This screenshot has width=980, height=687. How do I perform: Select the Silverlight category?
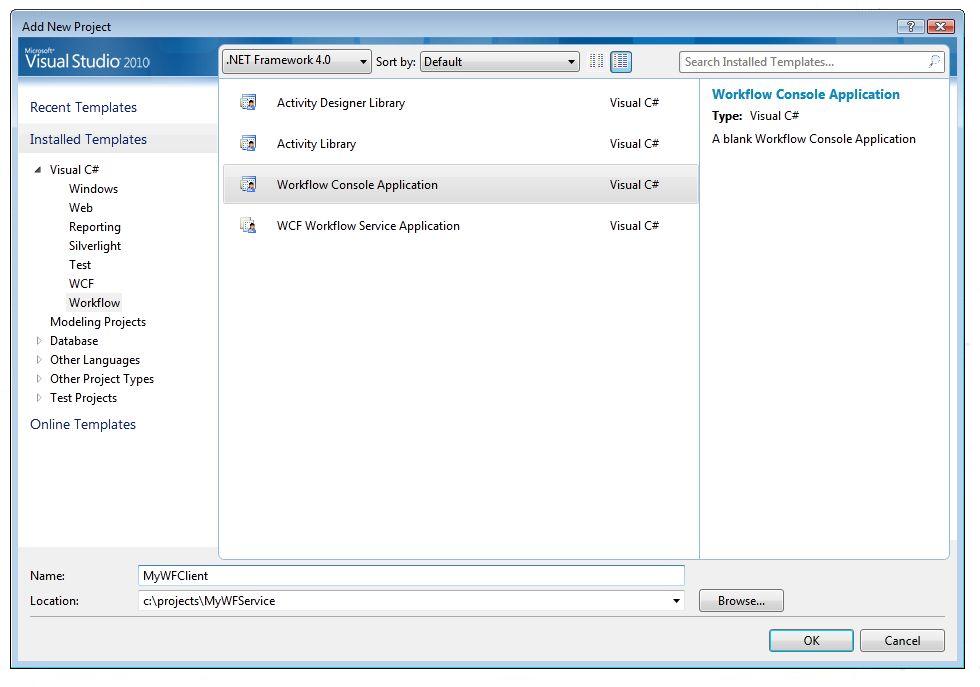94,246
